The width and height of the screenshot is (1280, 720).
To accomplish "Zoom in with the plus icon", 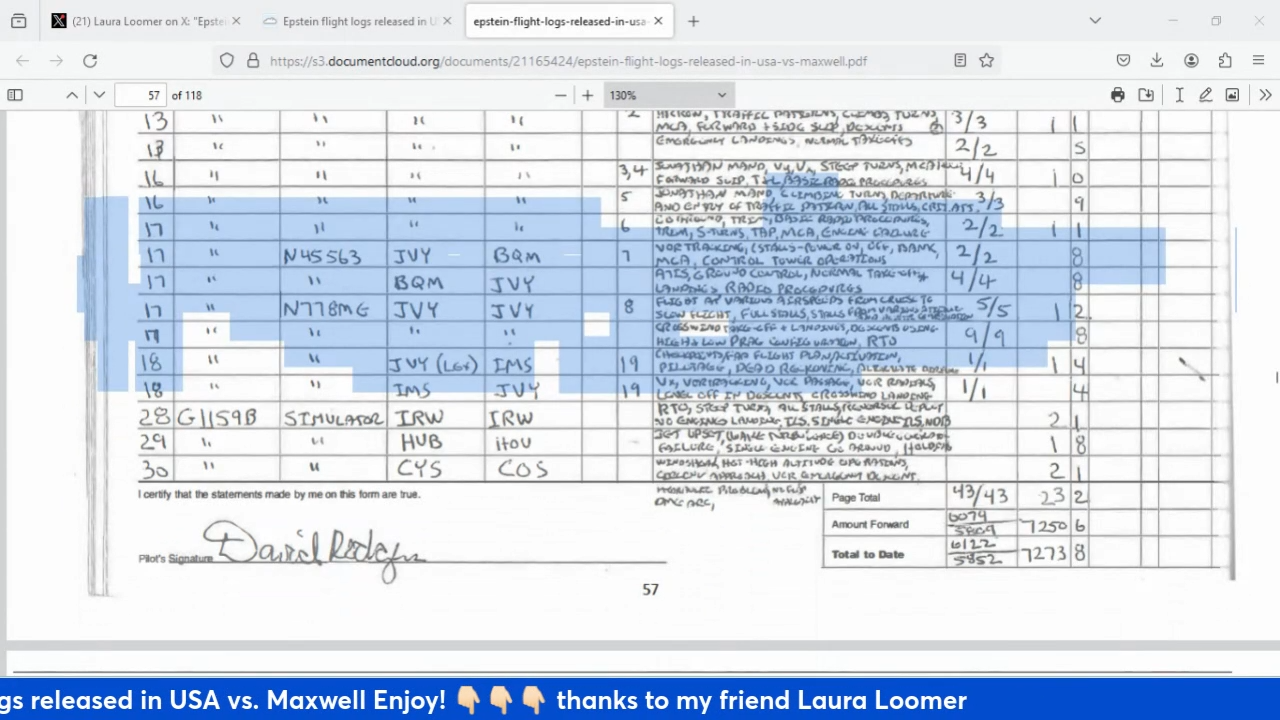I will point(587,94).
